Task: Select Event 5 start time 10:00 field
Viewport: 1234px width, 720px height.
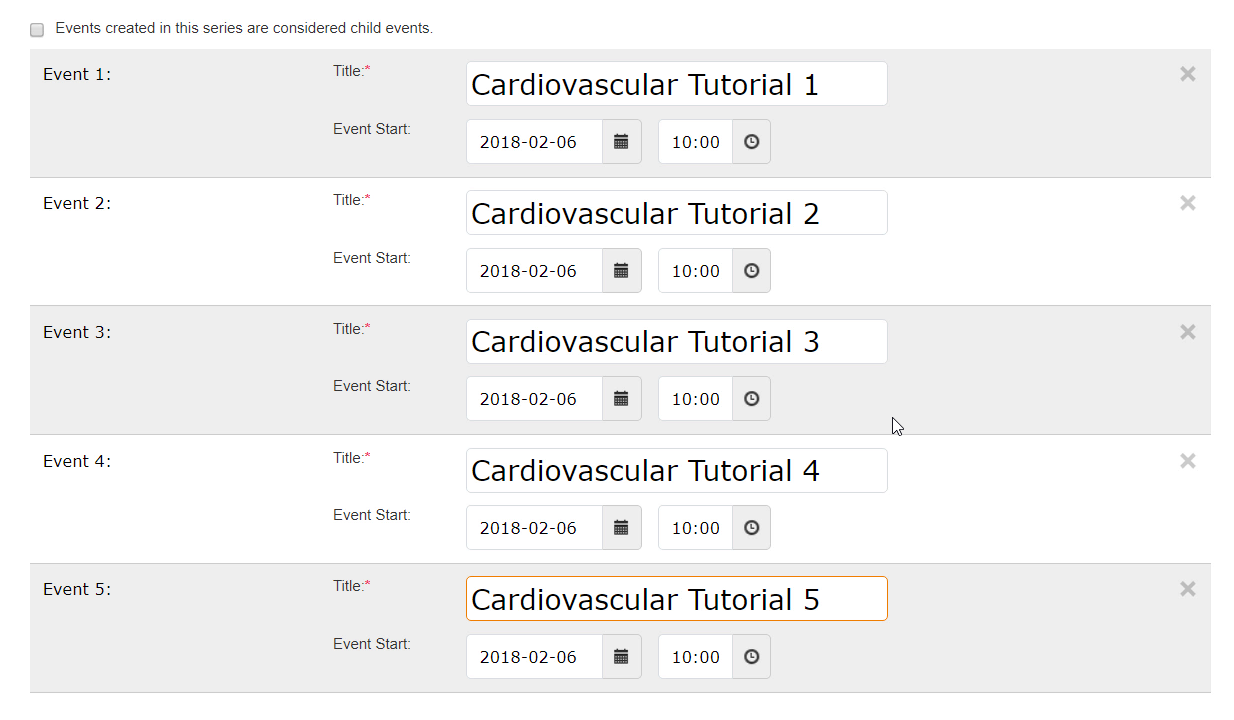Action: (695, 657)
